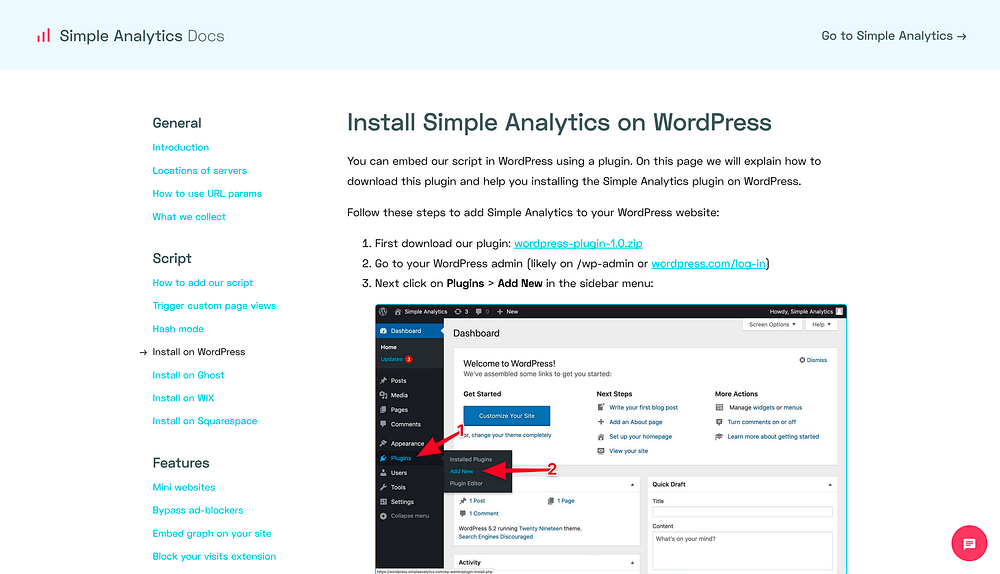Download wordpress-plugin-1.0.zip
Screen dimensions: 1000x574
(x=578, y=243)
